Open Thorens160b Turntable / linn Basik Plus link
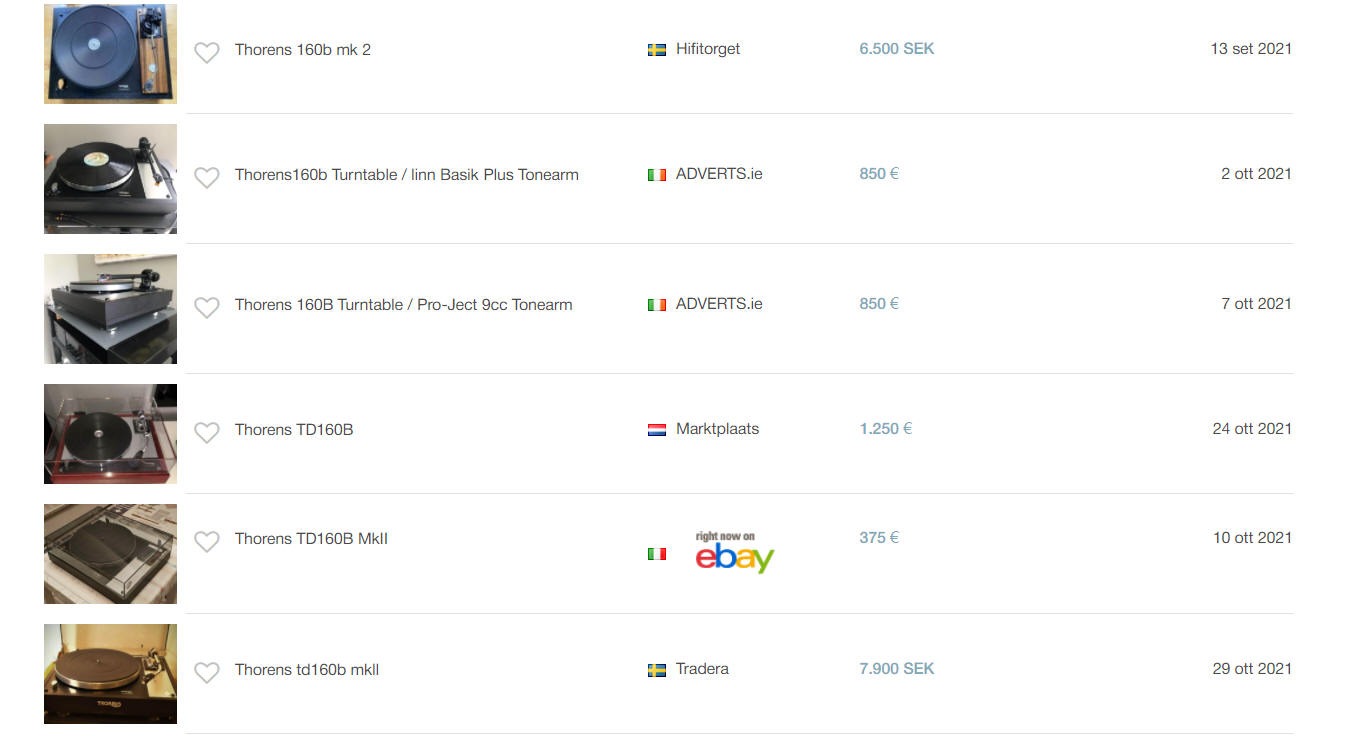Image resolution: width=1353 pixels, height=736 pixels. [407, 175]
